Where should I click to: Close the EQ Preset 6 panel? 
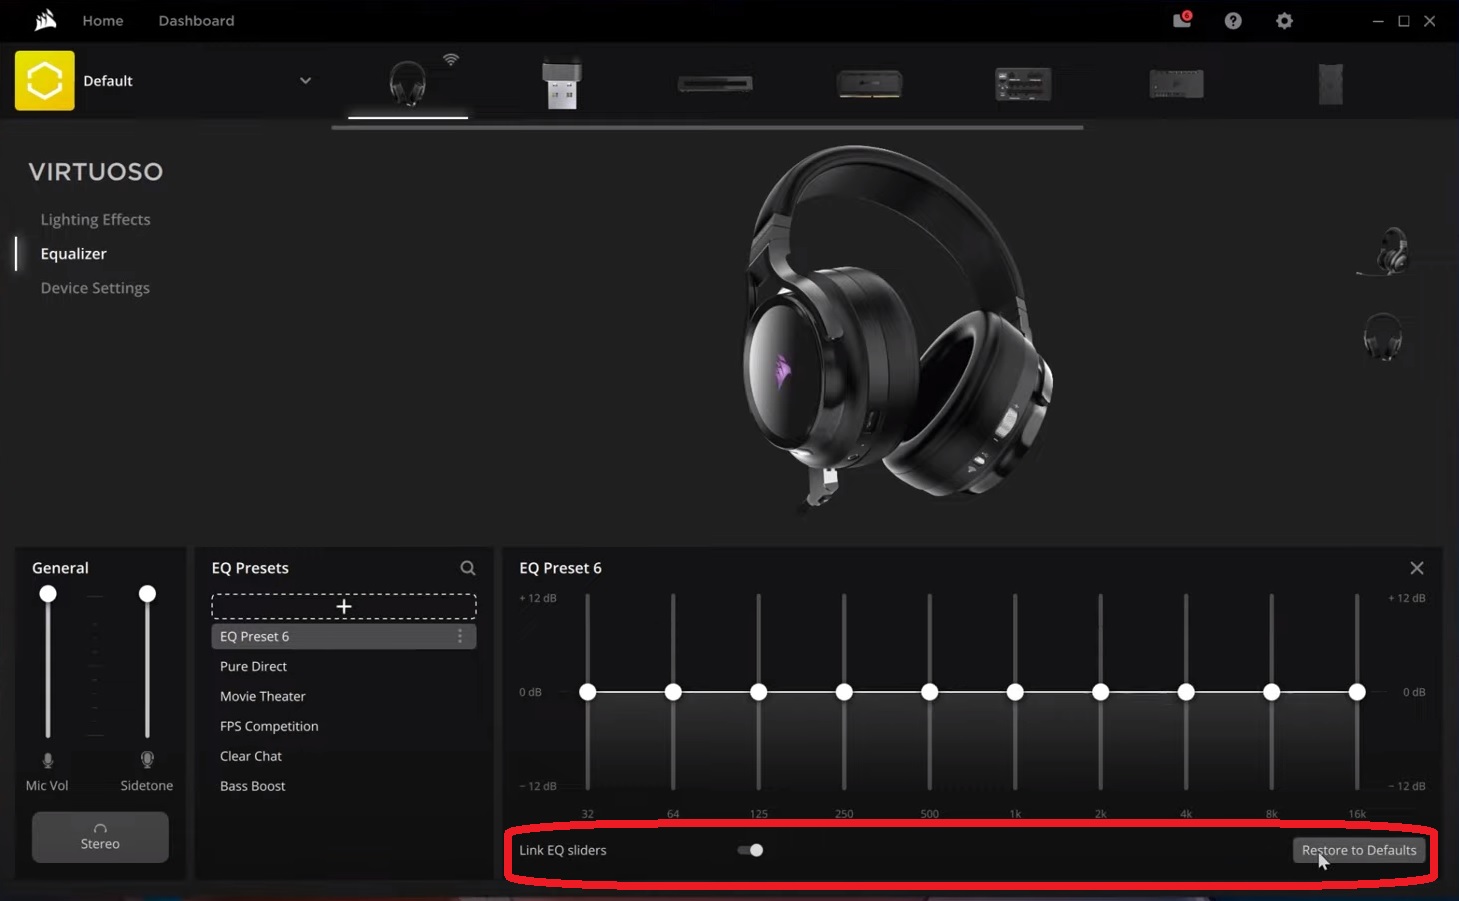[x=1416, y=567]
